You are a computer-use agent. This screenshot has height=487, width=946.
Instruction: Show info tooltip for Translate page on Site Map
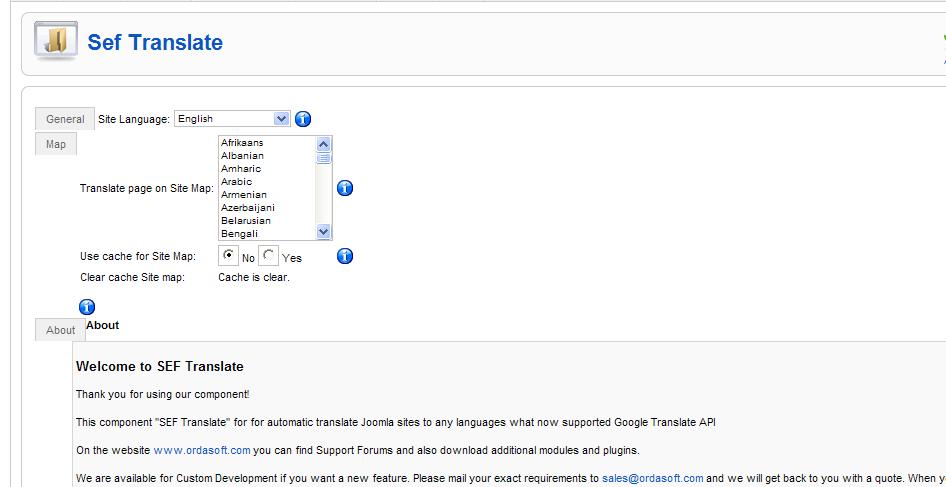(344, 188)
